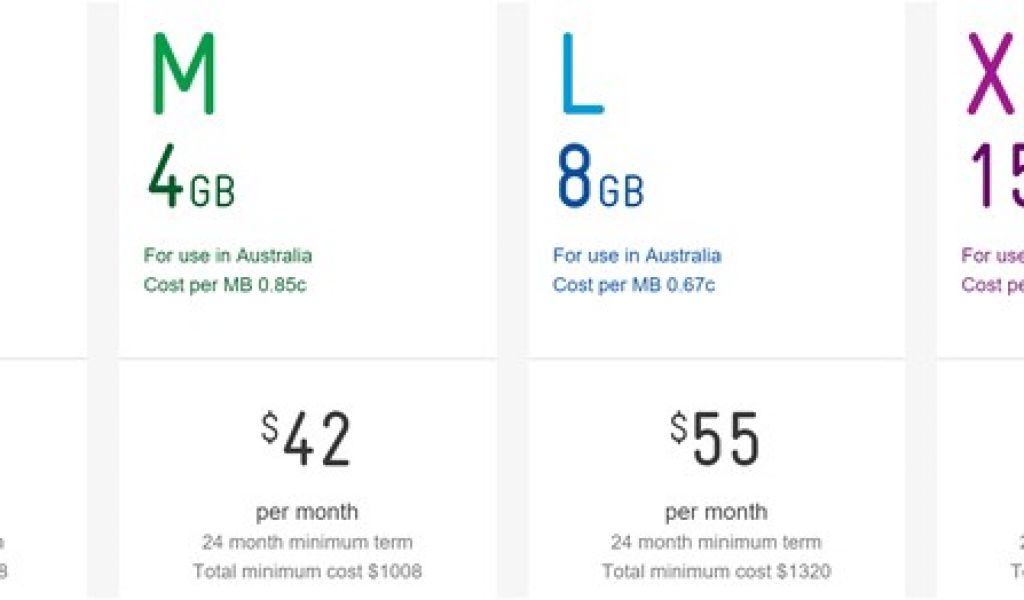Click blue 'For use in Australia' text
Image resolution: width=1024 pixels, height=600 pixels.
tap(637, 255)
